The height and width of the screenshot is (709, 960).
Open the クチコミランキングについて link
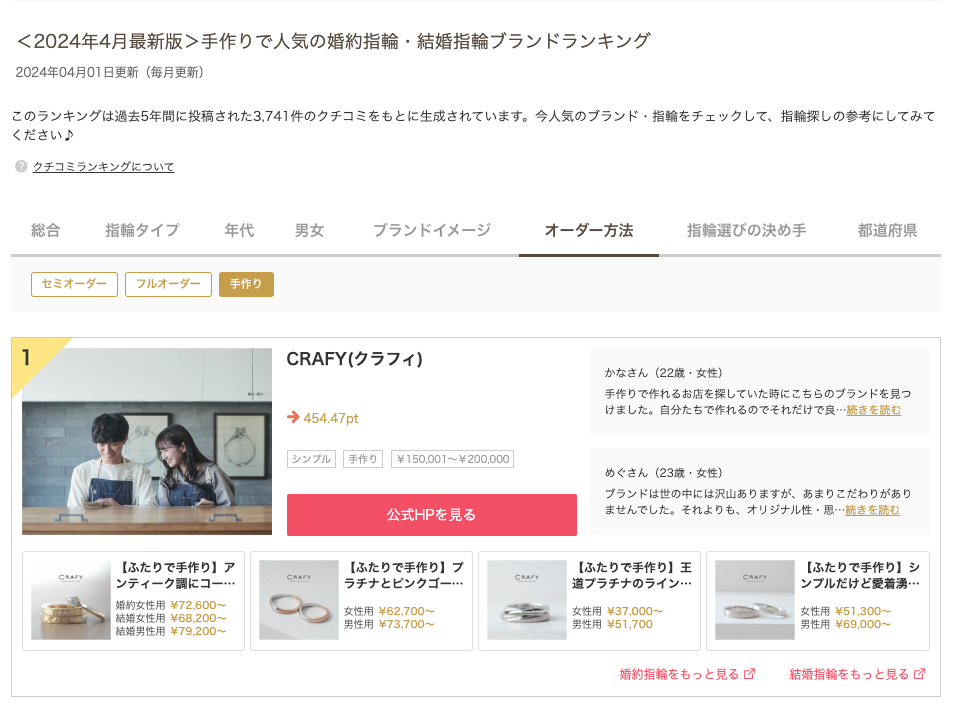103,167
